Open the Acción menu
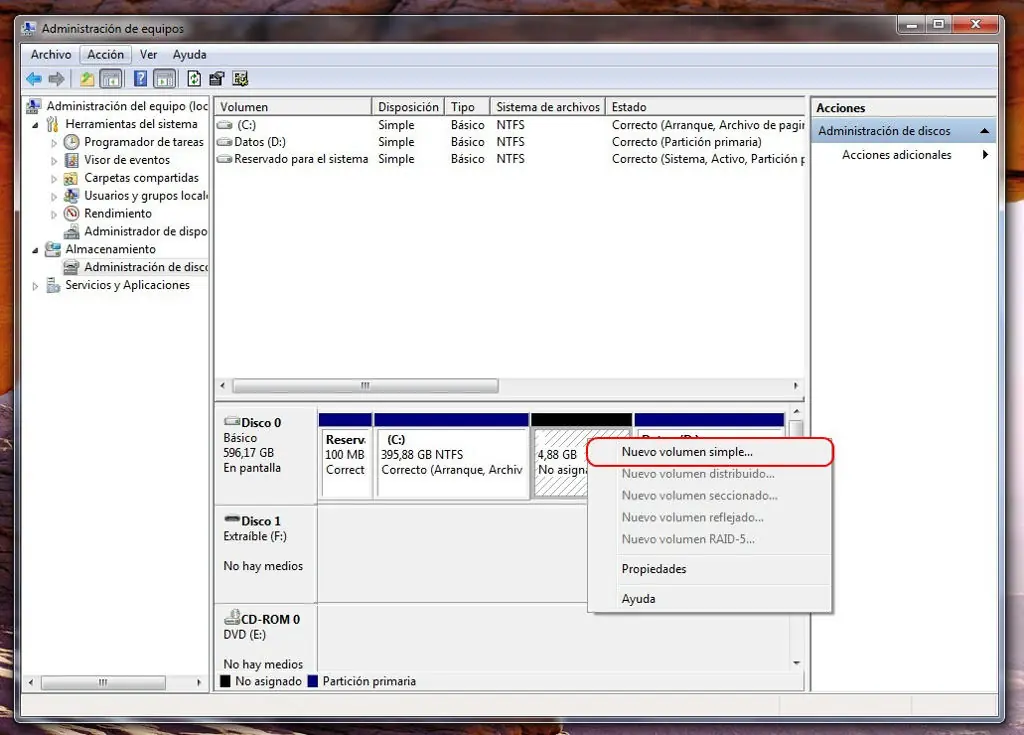 click(x=105, y=55)
